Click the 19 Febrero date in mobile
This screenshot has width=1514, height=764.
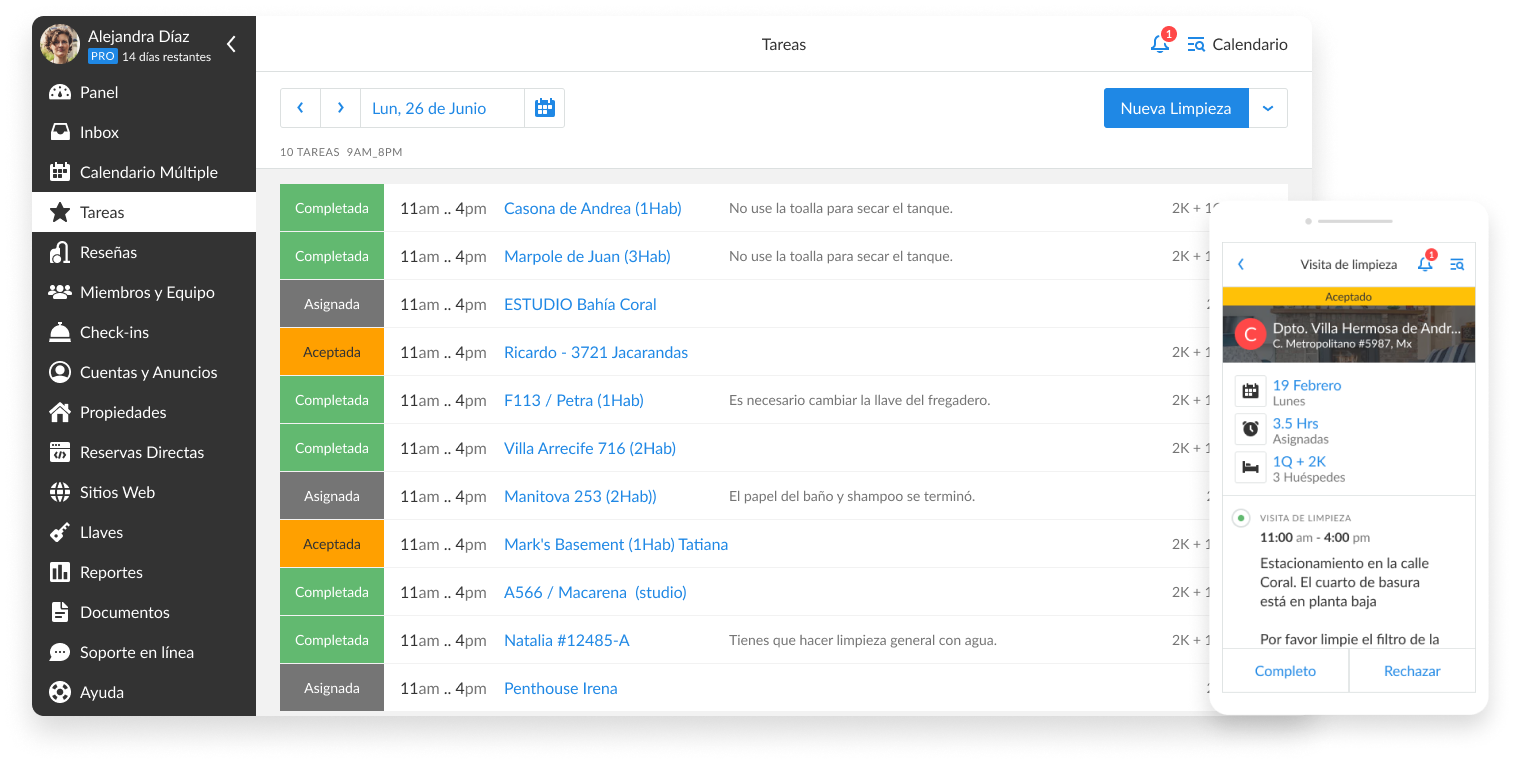[x=1307, y=385]
